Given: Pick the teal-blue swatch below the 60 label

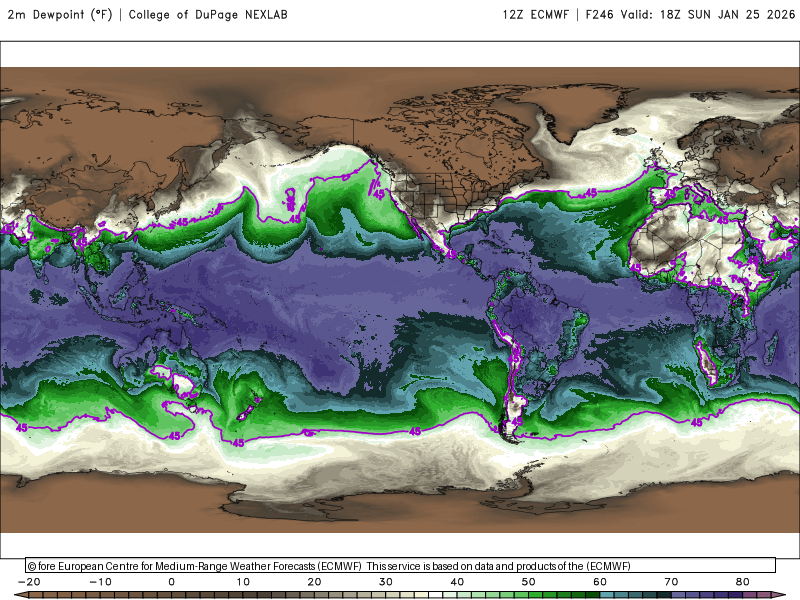Looking at the screenshot, I should click(x=607, y=595).
